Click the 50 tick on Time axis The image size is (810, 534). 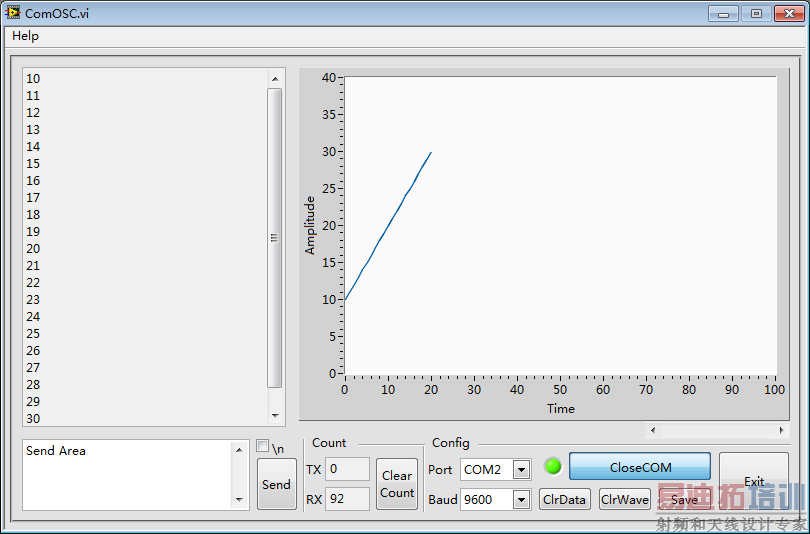[560, 389]
